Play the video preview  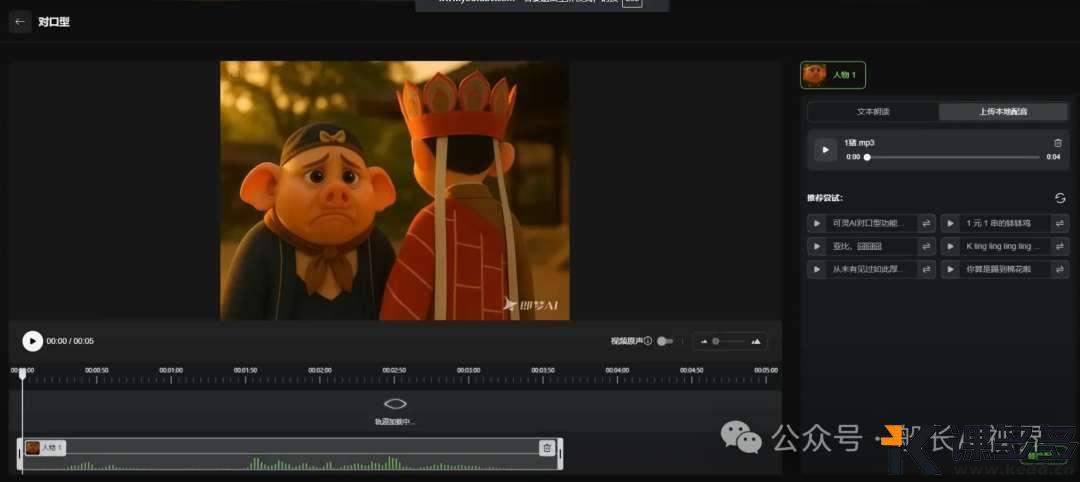click(32, 341)
